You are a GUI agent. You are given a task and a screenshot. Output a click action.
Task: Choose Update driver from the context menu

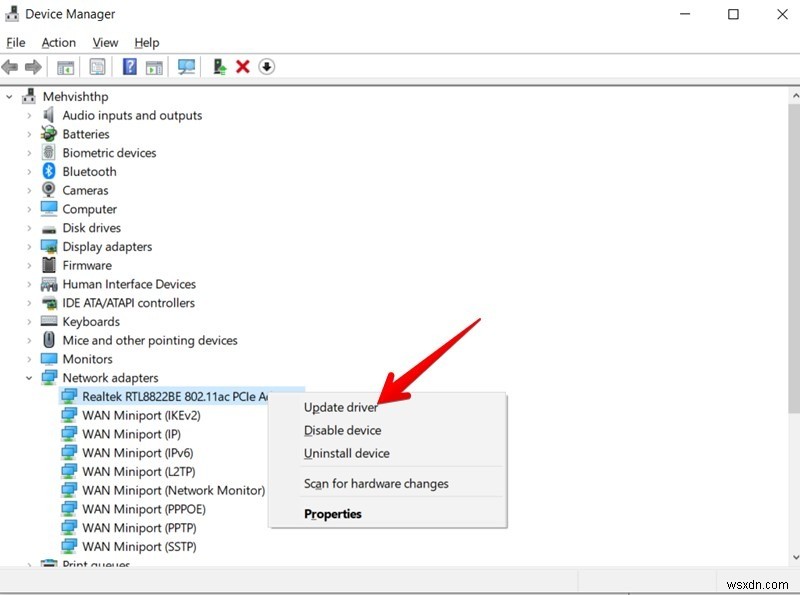340,407
